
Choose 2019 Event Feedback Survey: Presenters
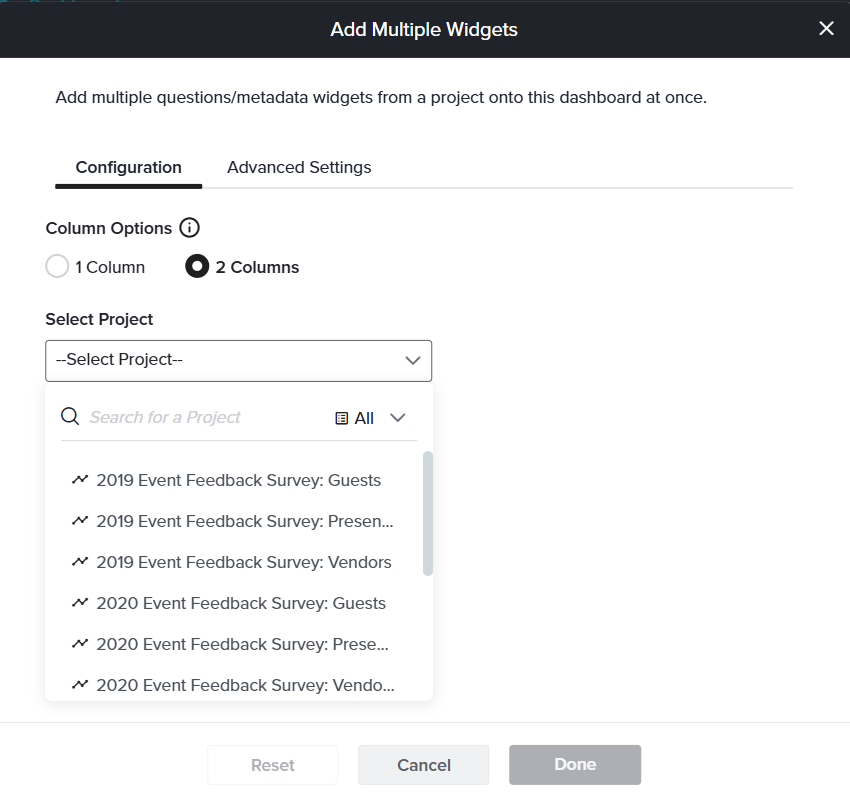(244, 521)
